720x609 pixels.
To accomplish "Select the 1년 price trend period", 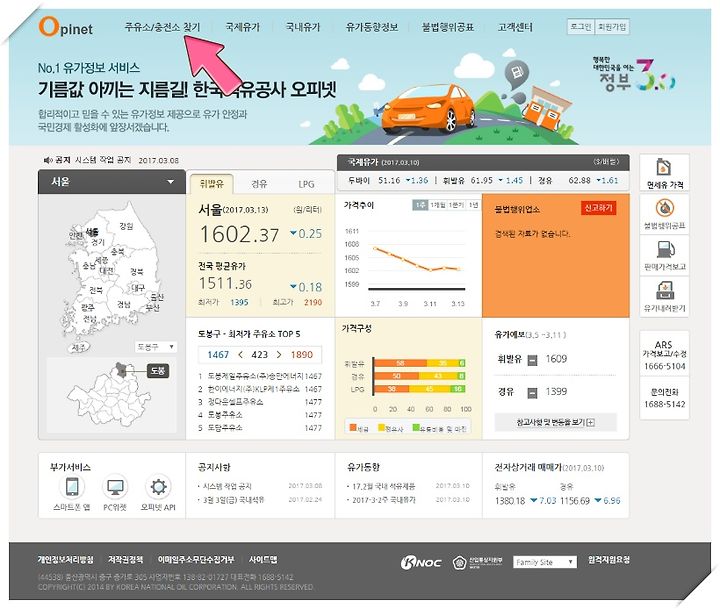I will [x=473, y=205].
